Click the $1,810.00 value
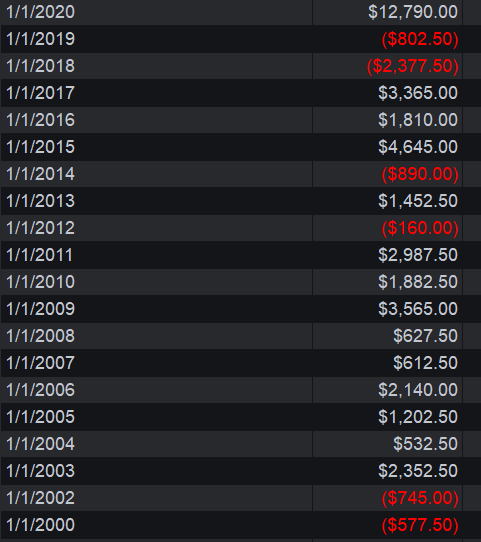This screenshot has height=542, width=481. [418, 120]
